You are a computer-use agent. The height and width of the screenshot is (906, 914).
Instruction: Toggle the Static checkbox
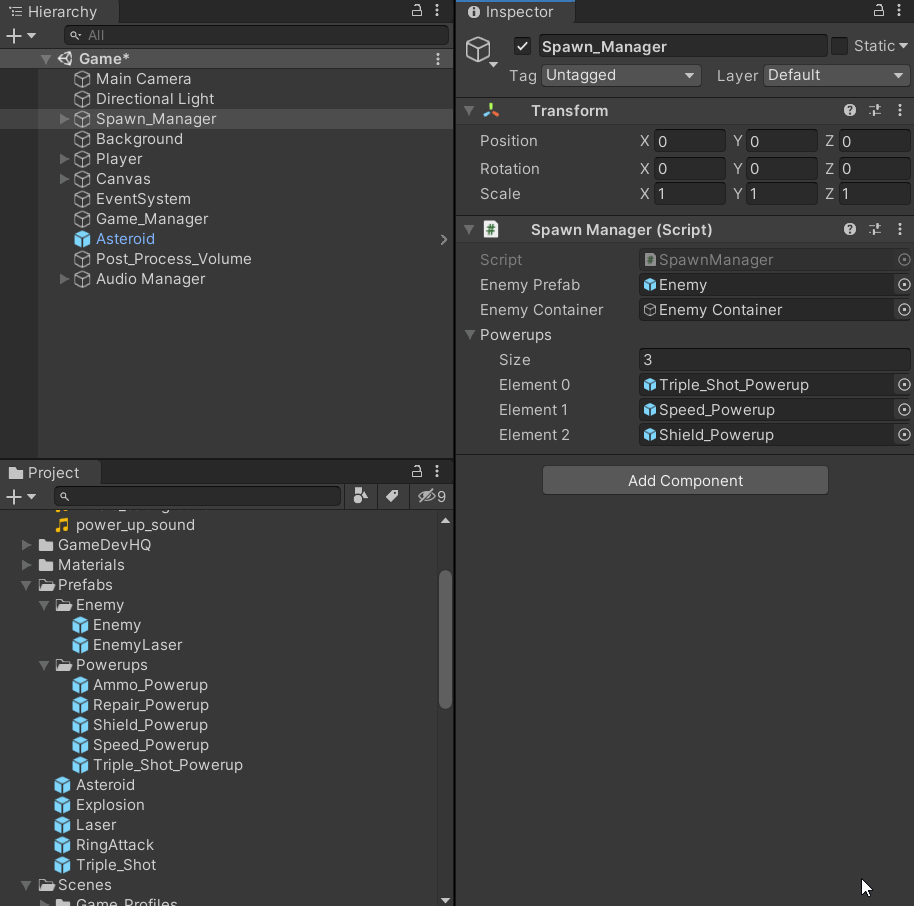(839, 46)
